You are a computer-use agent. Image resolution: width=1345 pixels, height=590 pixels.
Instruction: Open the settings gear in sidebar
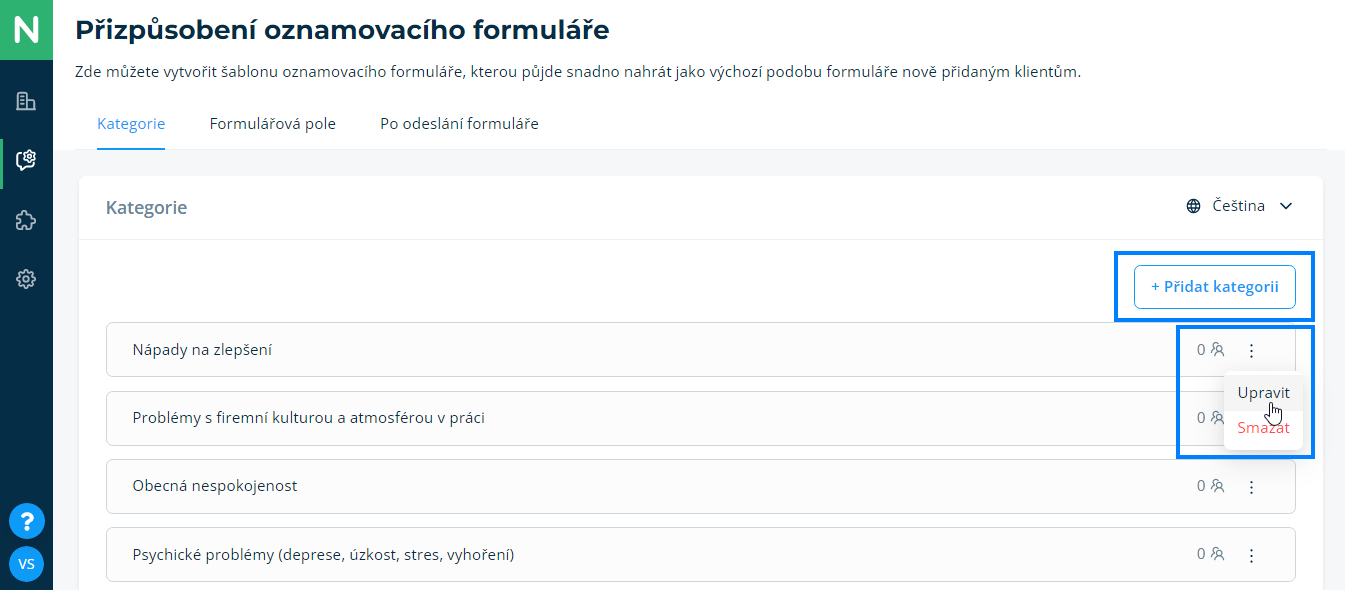point(26,280)
